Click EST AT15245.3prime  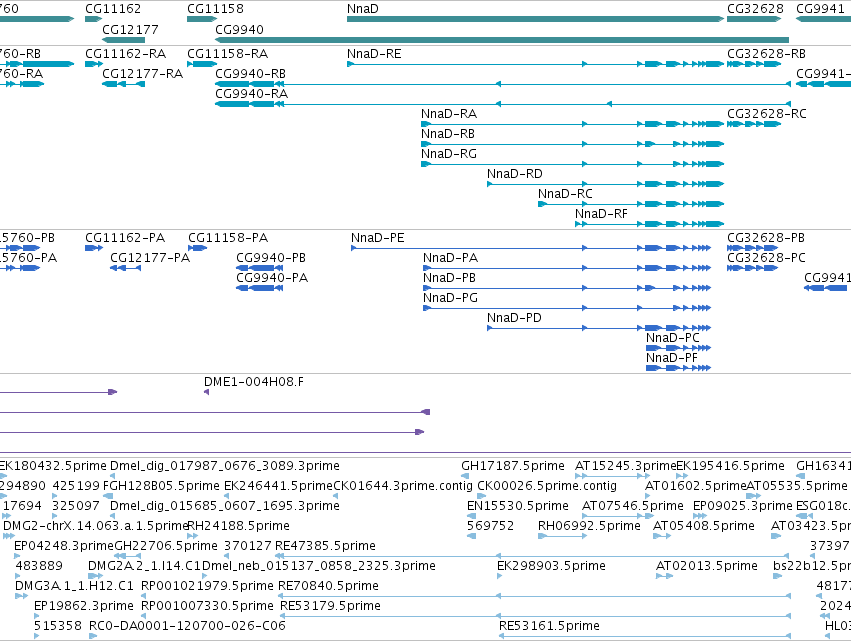click(x=625, y=466)
